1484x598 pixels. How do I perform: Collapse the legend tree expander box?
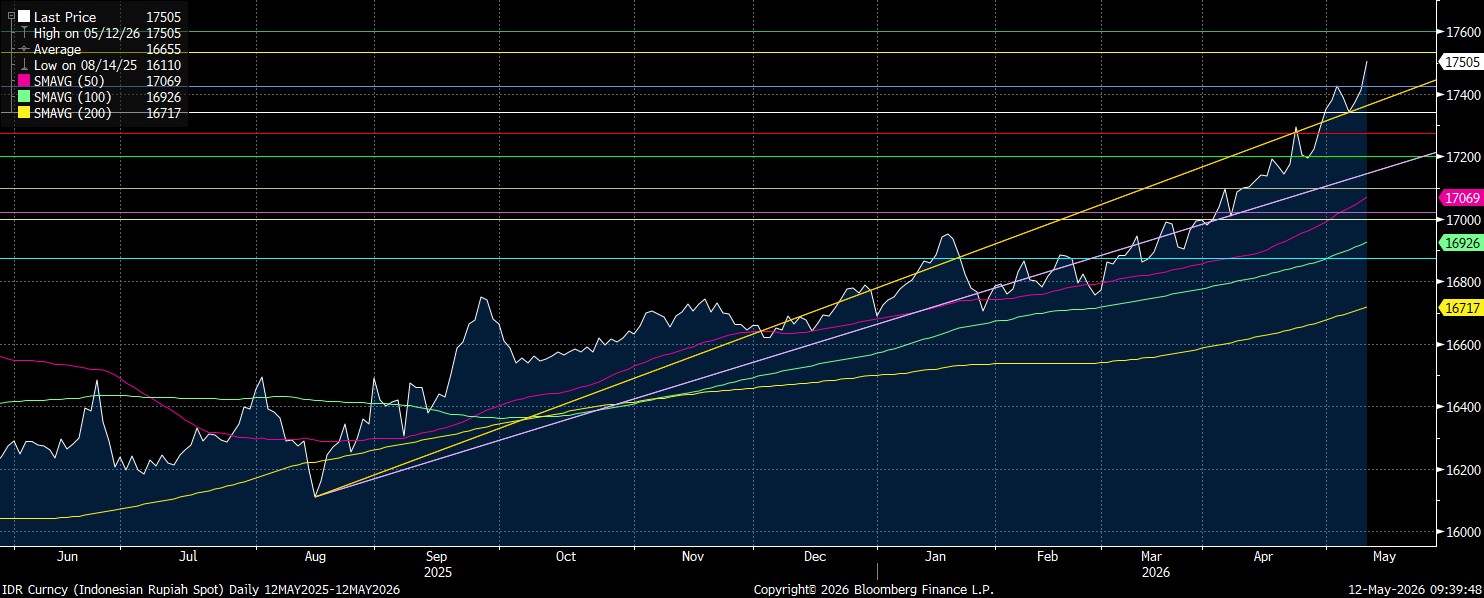[11, 17]
